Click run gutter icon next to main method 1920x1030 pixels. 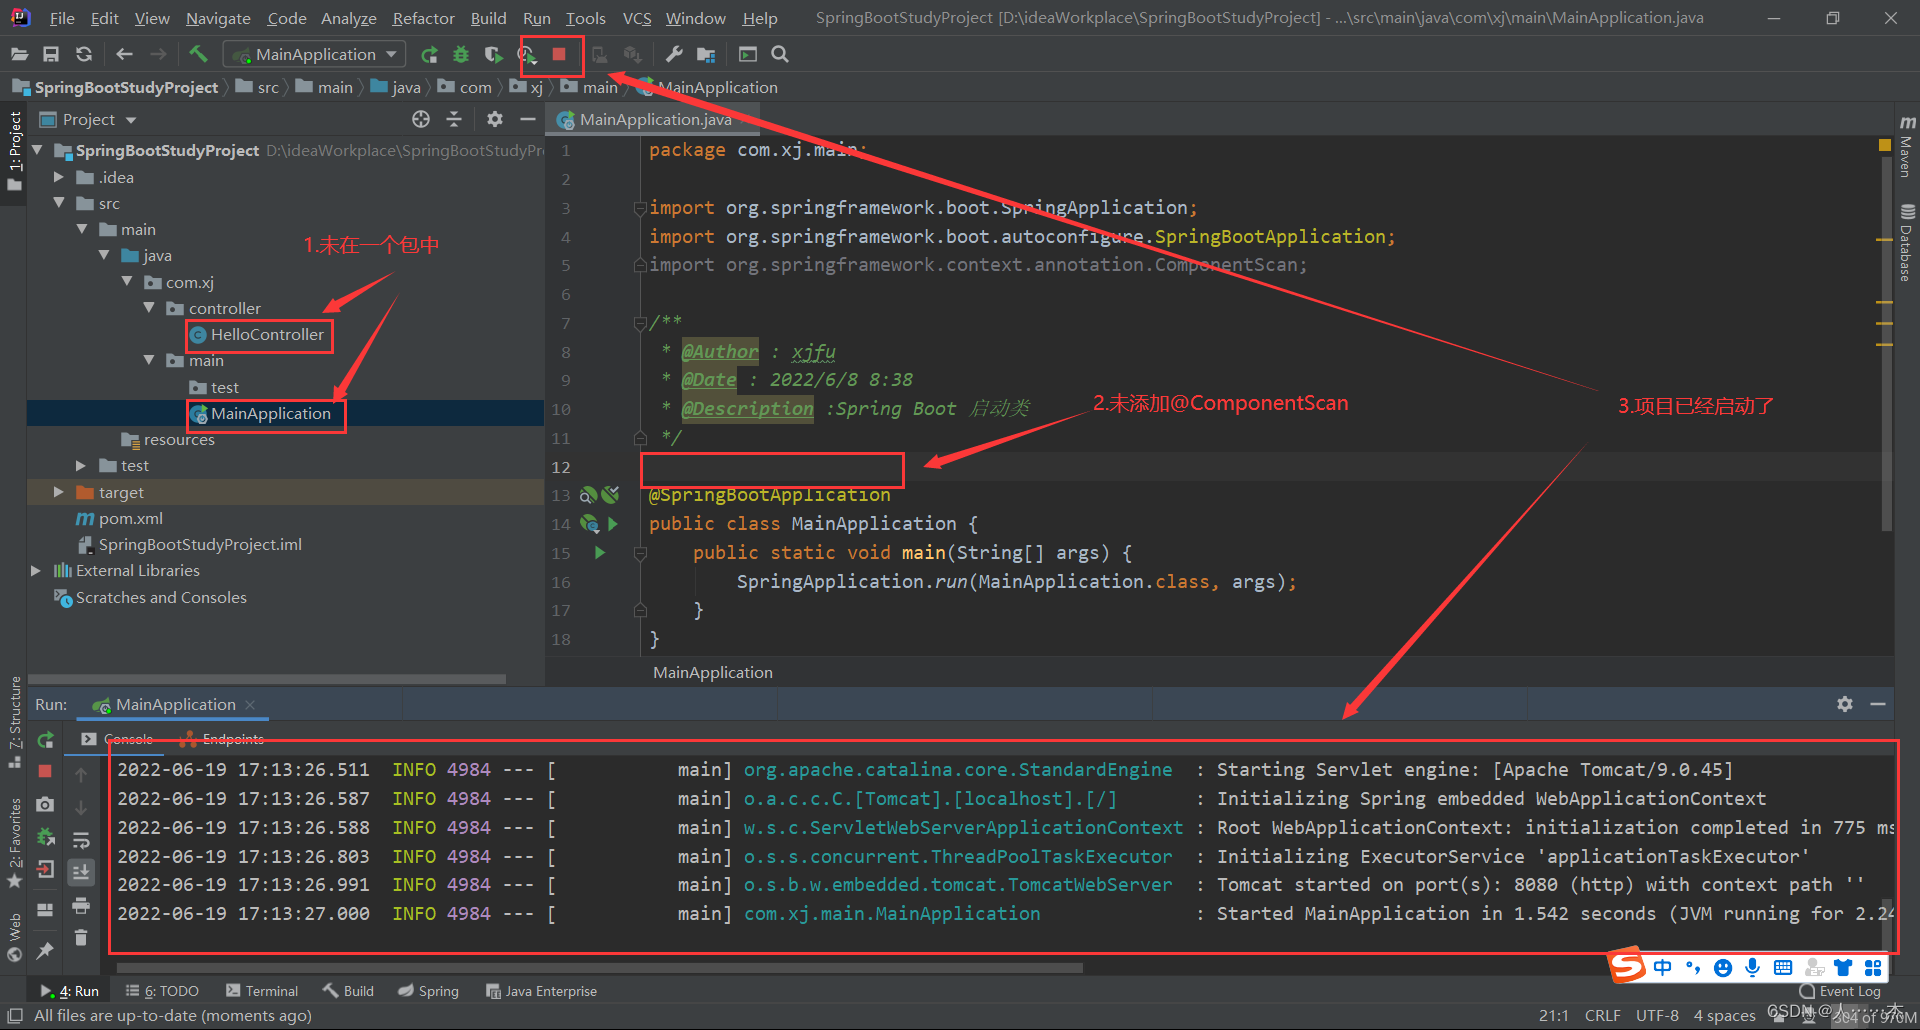pyautogui.click(x=600, y=552)
